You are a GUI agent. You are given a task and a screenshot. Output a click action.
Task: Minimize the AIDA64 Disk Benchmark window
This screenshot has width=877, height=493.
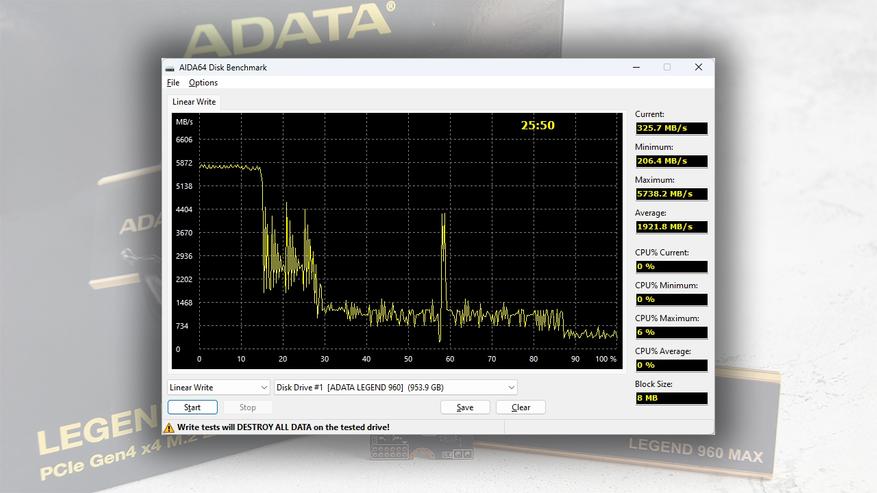[x=636, y=67]
